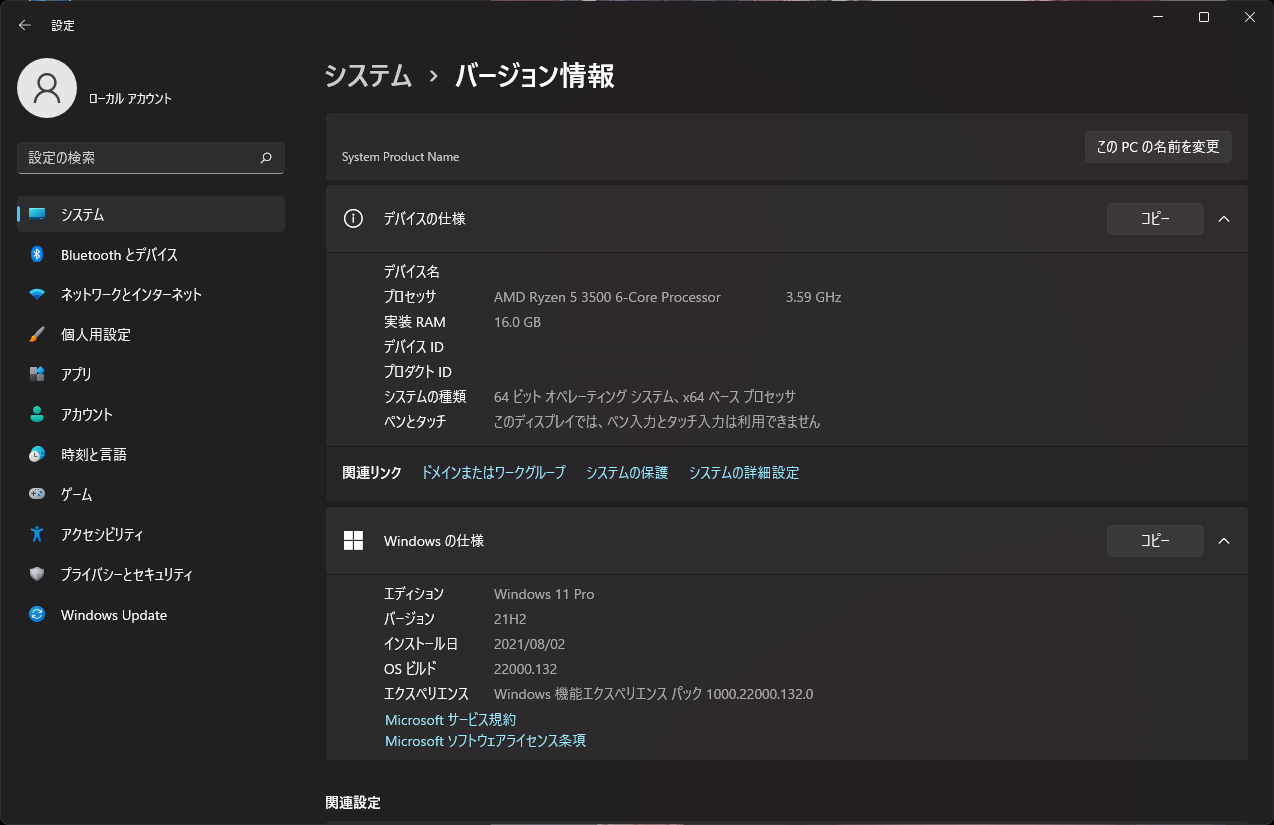
Task: Click the 21H2 version value
Action: point(510,619)
